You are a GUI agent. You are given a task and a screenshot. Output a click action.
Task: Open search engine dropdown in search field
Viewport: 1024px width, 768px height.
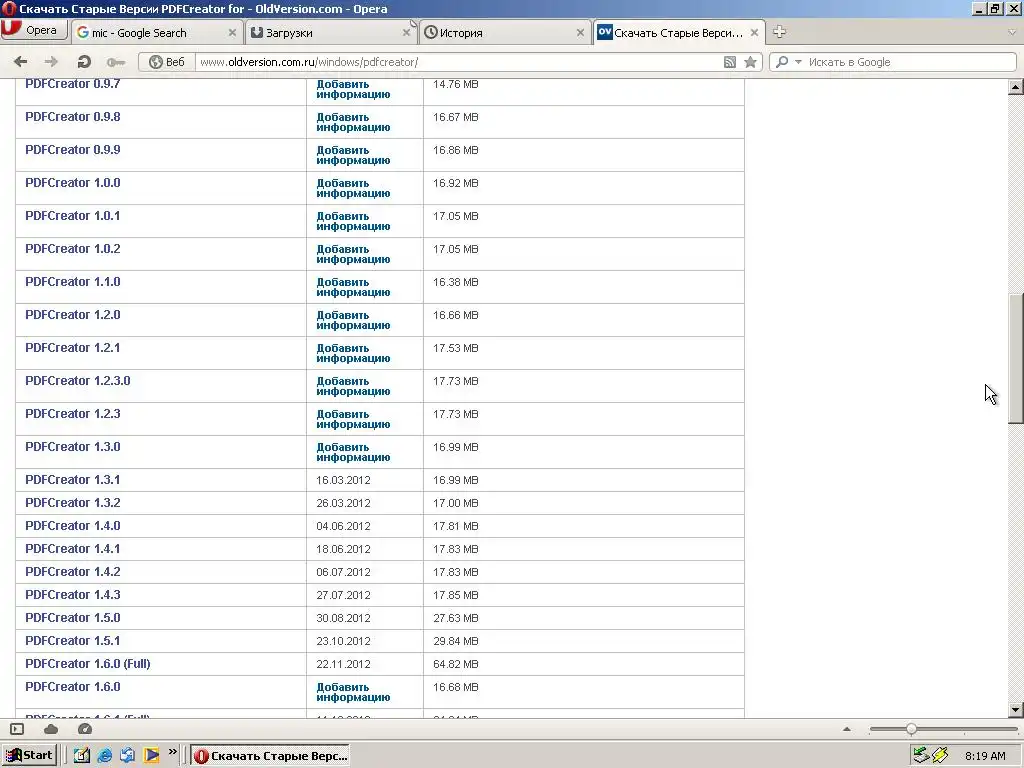coord(798,62)
